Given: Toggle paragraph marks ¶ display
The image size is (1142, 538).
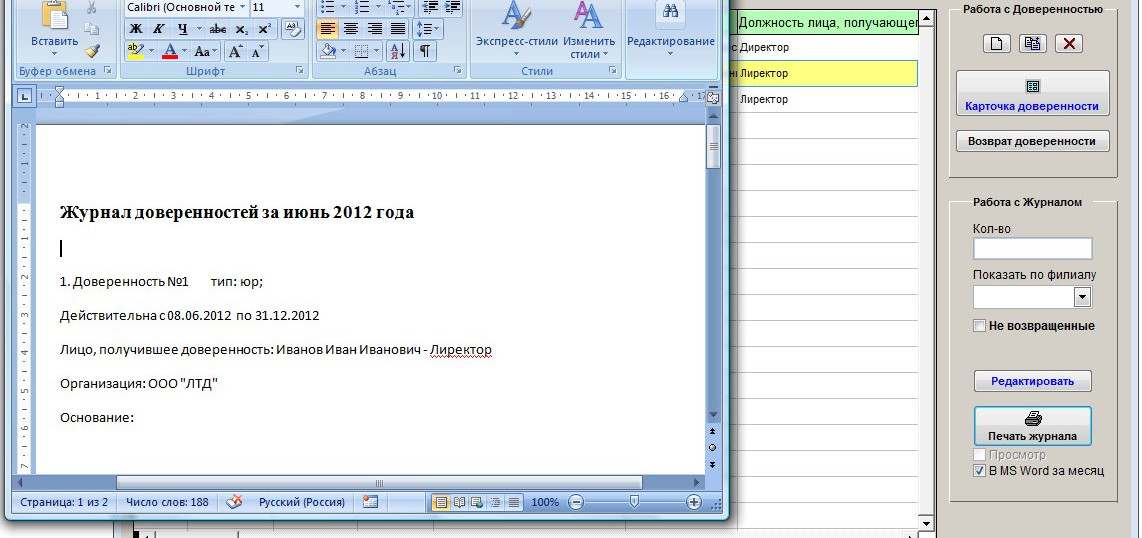Looking at the screenshot, I should pos(424,51).
